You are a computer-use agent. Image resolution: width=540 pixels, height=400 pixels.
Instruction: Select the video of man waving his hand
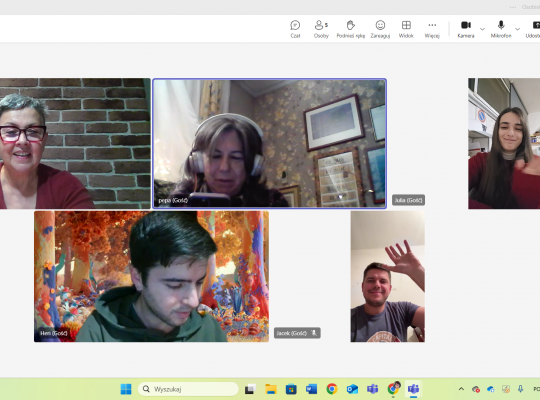tap(387, 276)
